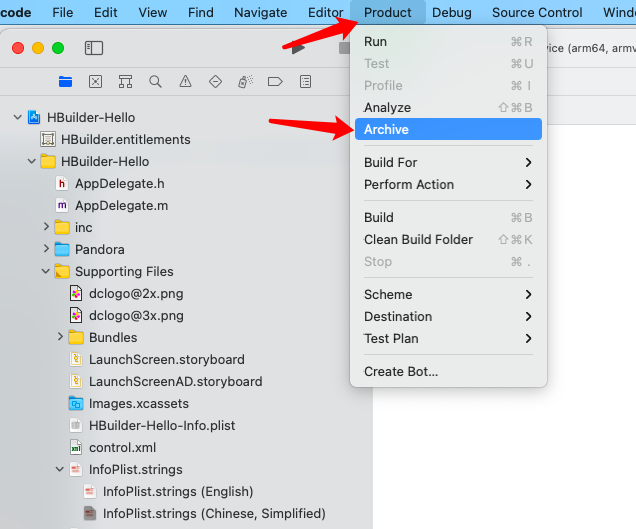Image resolution: width=636 pixels, height=529 pixels.
Task: Open the Edit menu
Action: click(x=105, y=13)
